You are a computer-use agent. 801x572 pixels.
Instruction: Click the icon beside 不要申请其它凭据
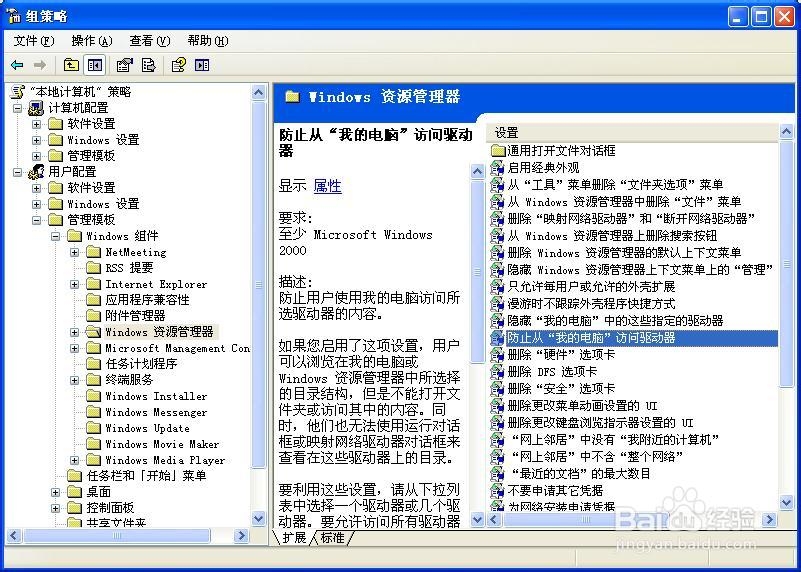[497, 490]
